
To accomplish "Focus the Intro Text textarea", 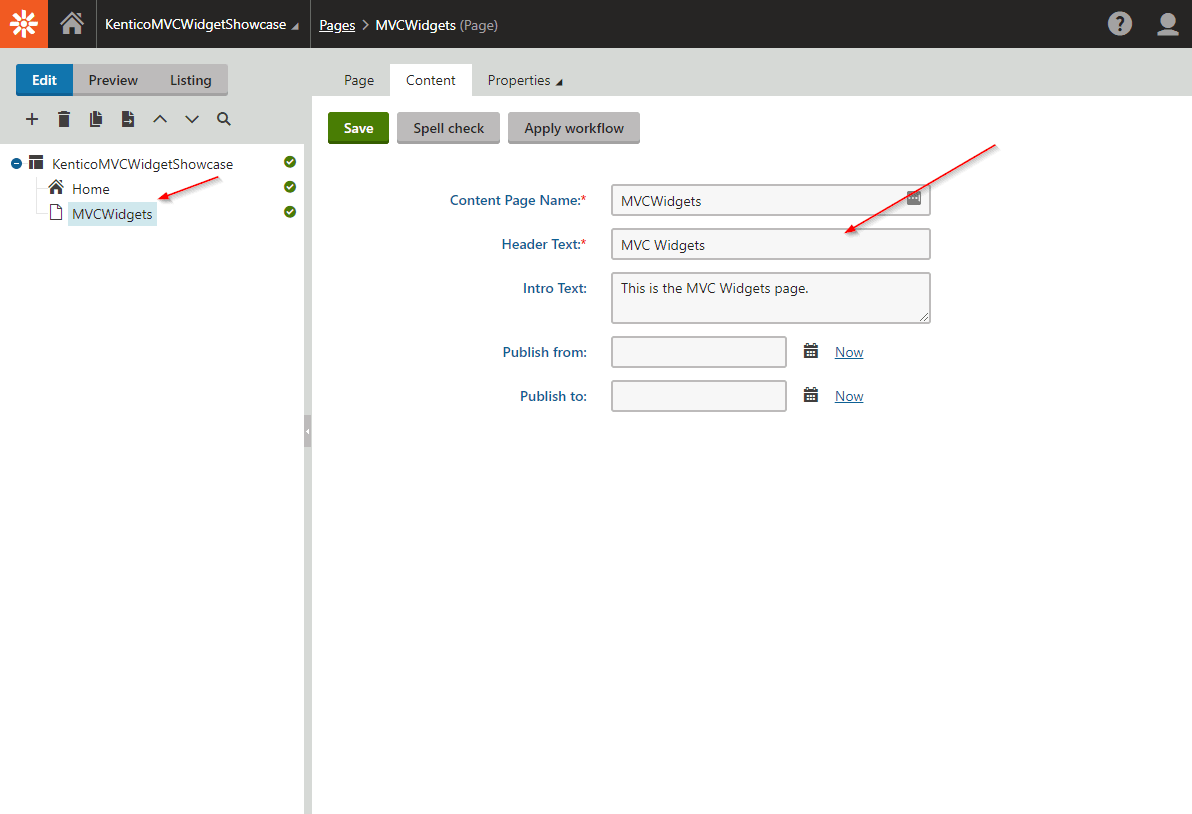I will coord(771,298).
